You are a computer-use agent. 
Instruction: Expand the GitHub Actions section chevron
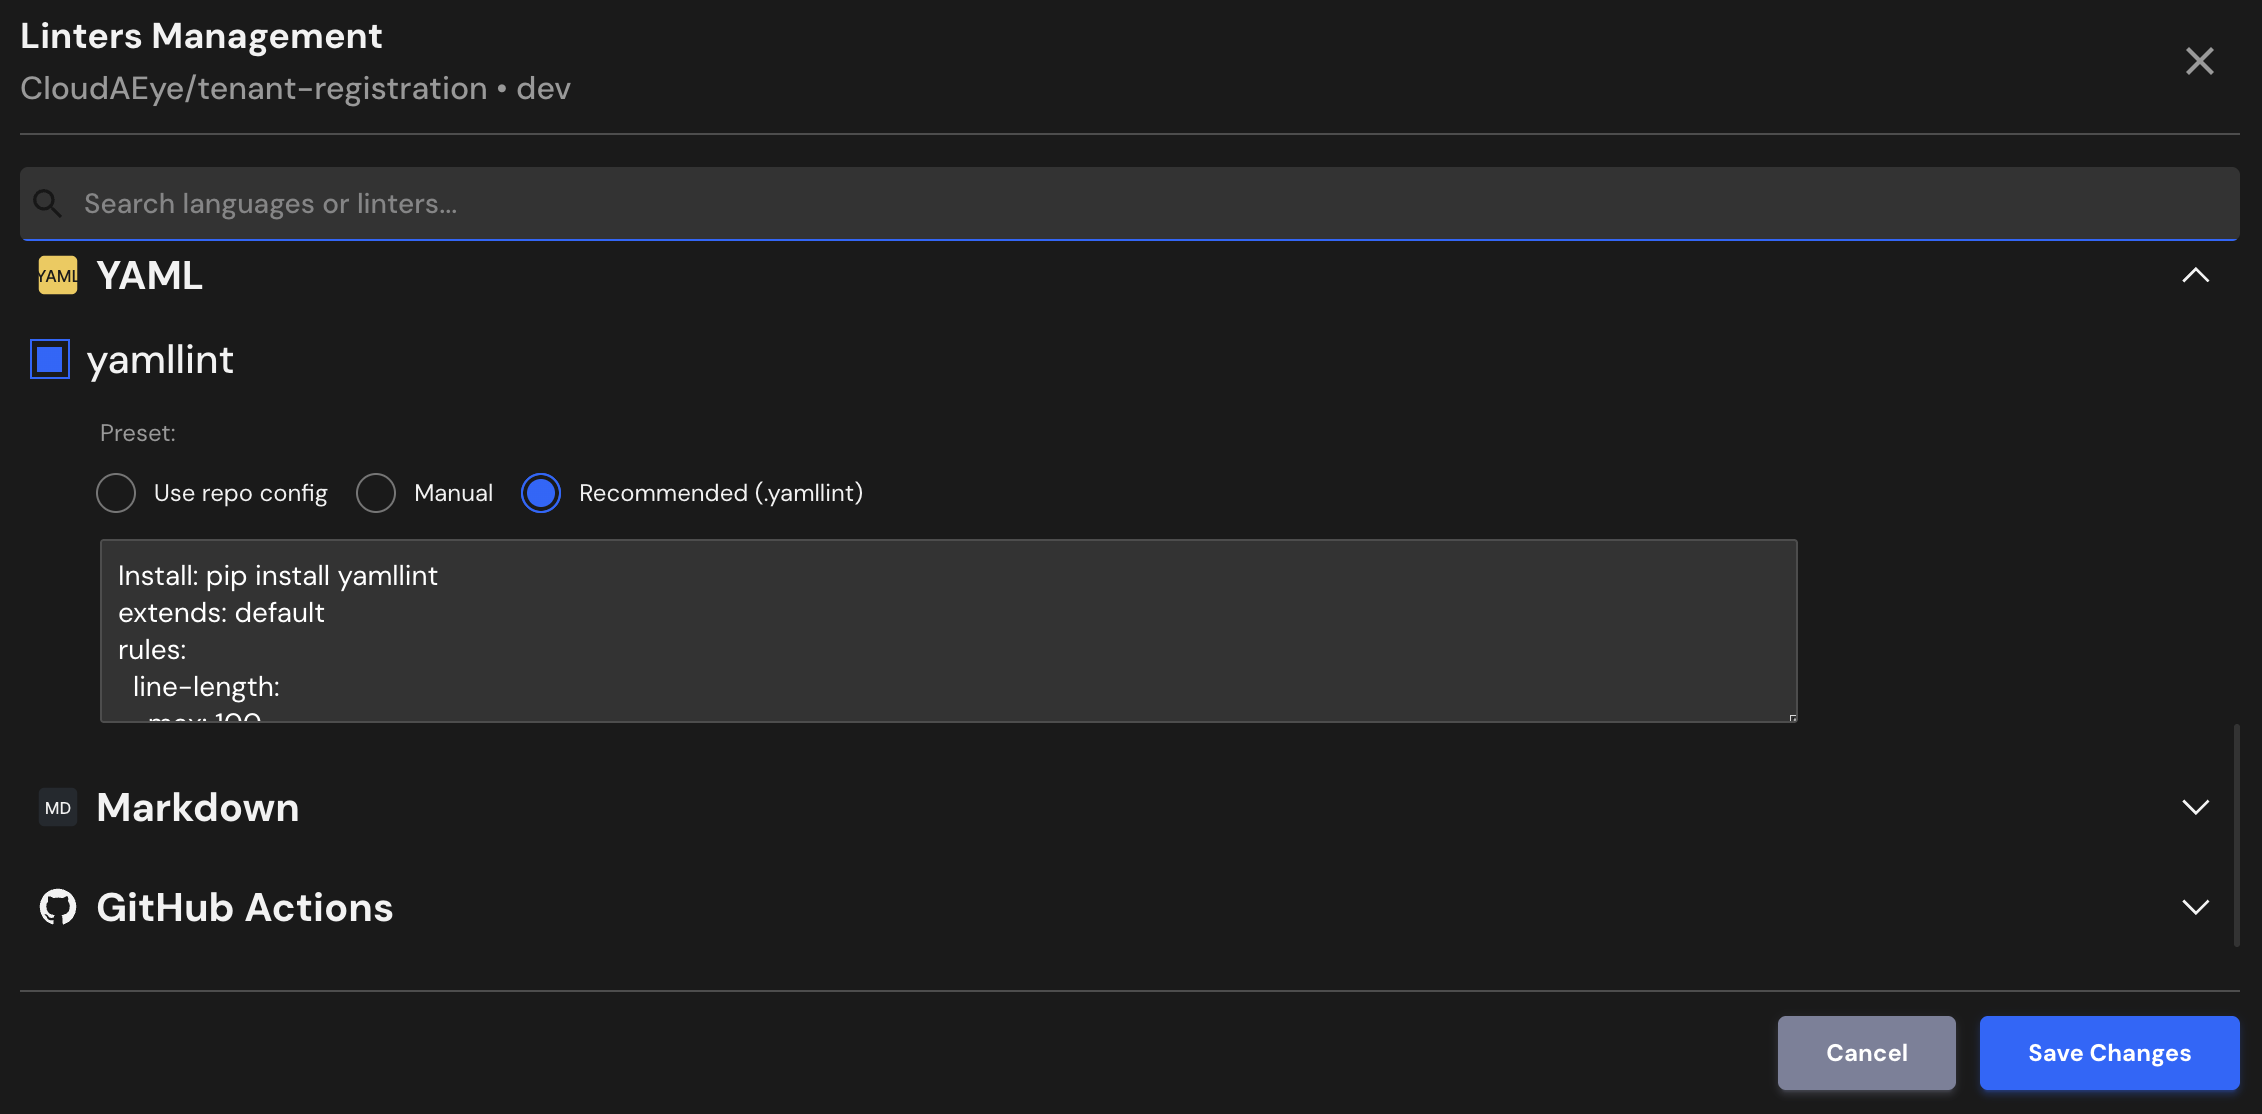tap(2195, 907)
